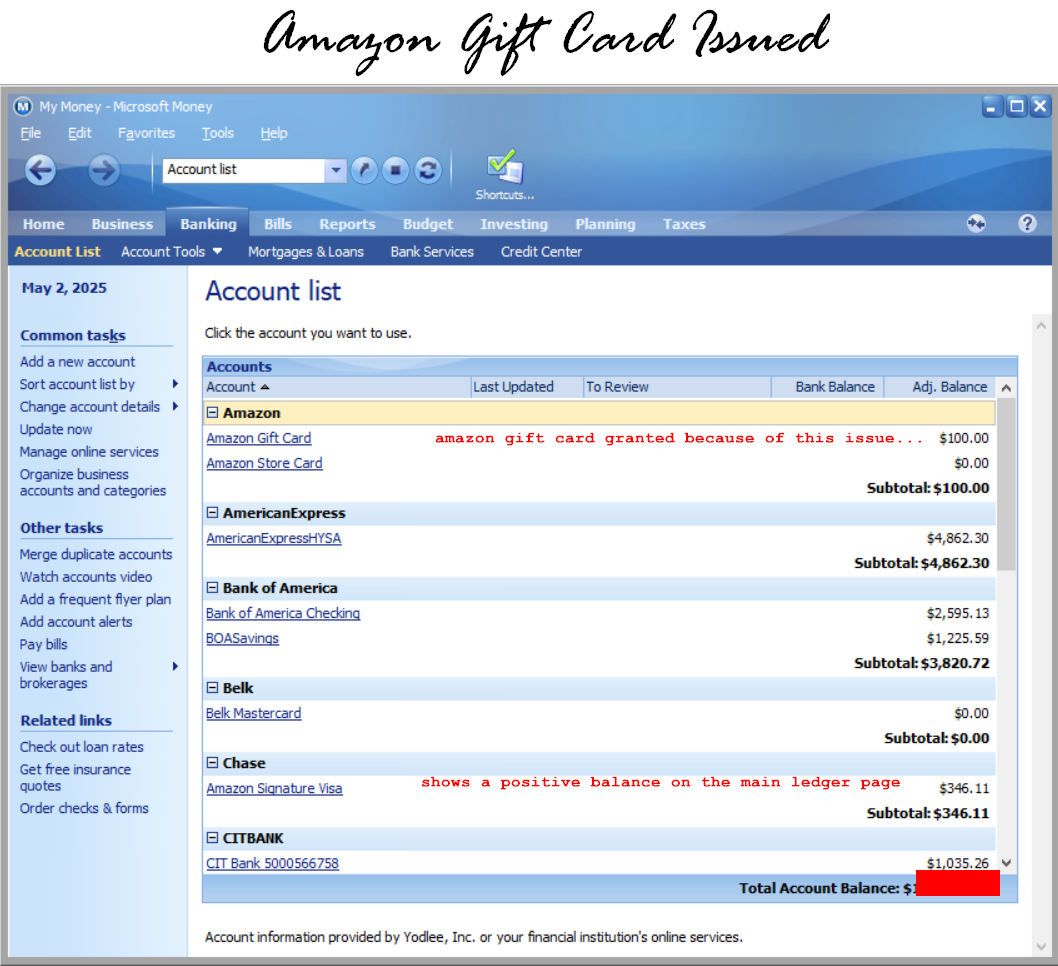Screen dimensions: 1058x966
Task: Open Bank Services in the sub-navigation
Action: 432,252
